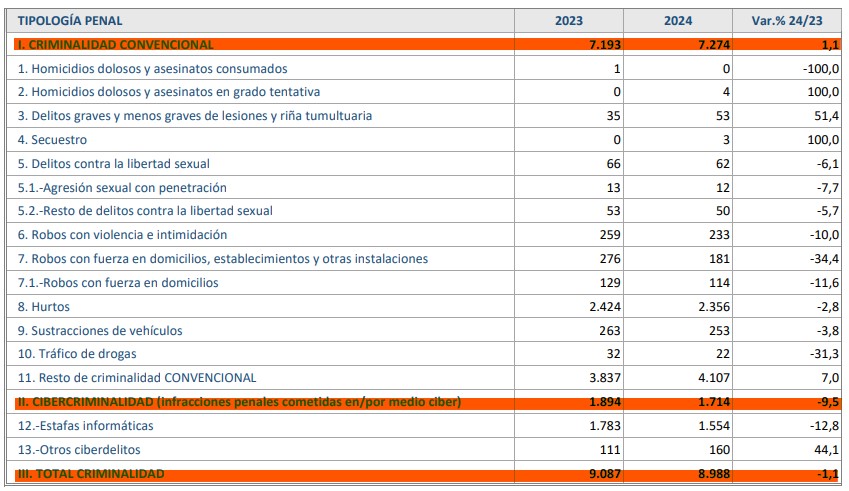
Task: Click the 4.107 value for 2024
Action: coord(711,378)
